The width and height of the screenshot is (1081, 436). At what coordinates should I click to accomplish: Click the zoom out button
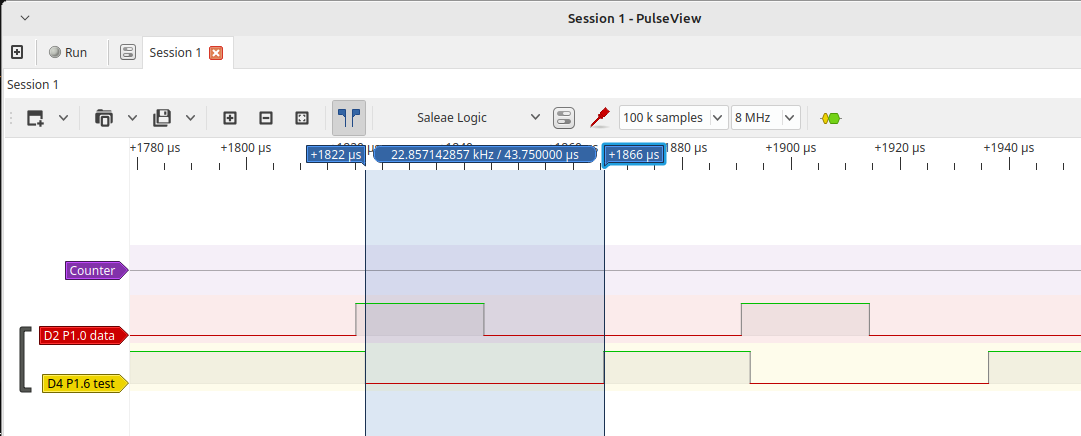tap(266, 118)
